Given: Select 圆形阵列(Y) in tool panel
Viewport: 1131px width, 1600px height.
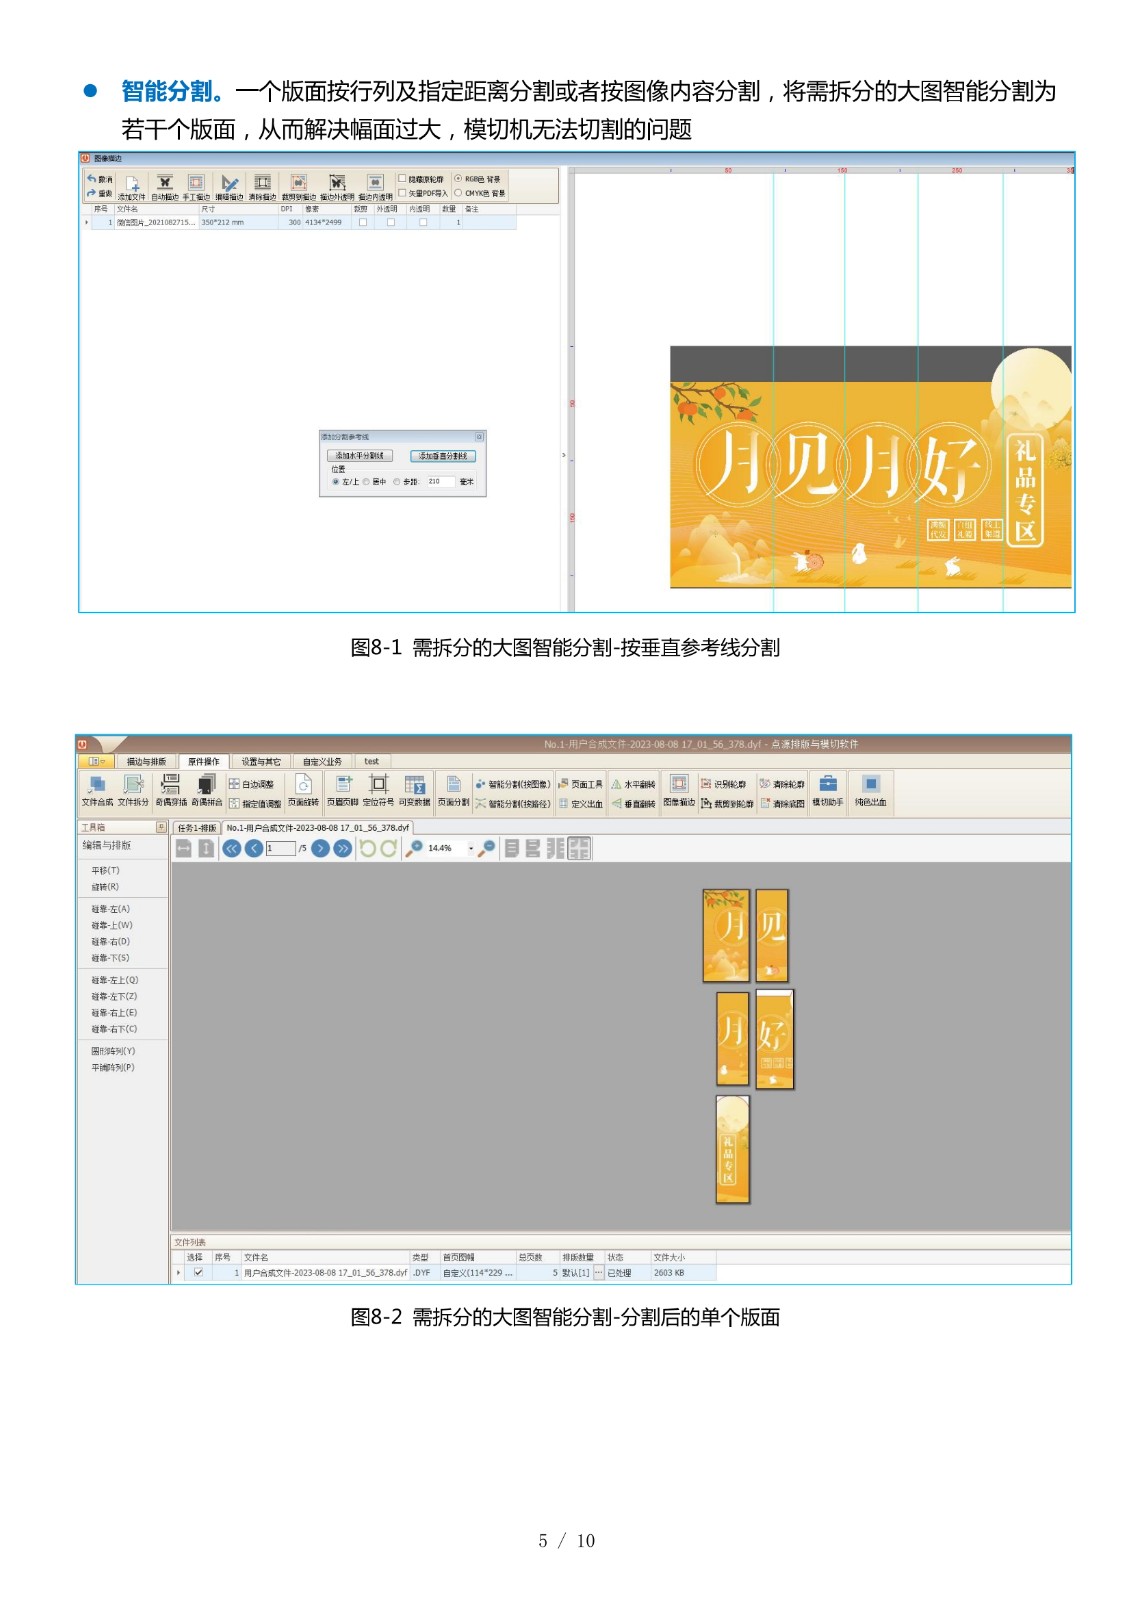Looking at the screenshot, I should click(x=113, y=1051).
